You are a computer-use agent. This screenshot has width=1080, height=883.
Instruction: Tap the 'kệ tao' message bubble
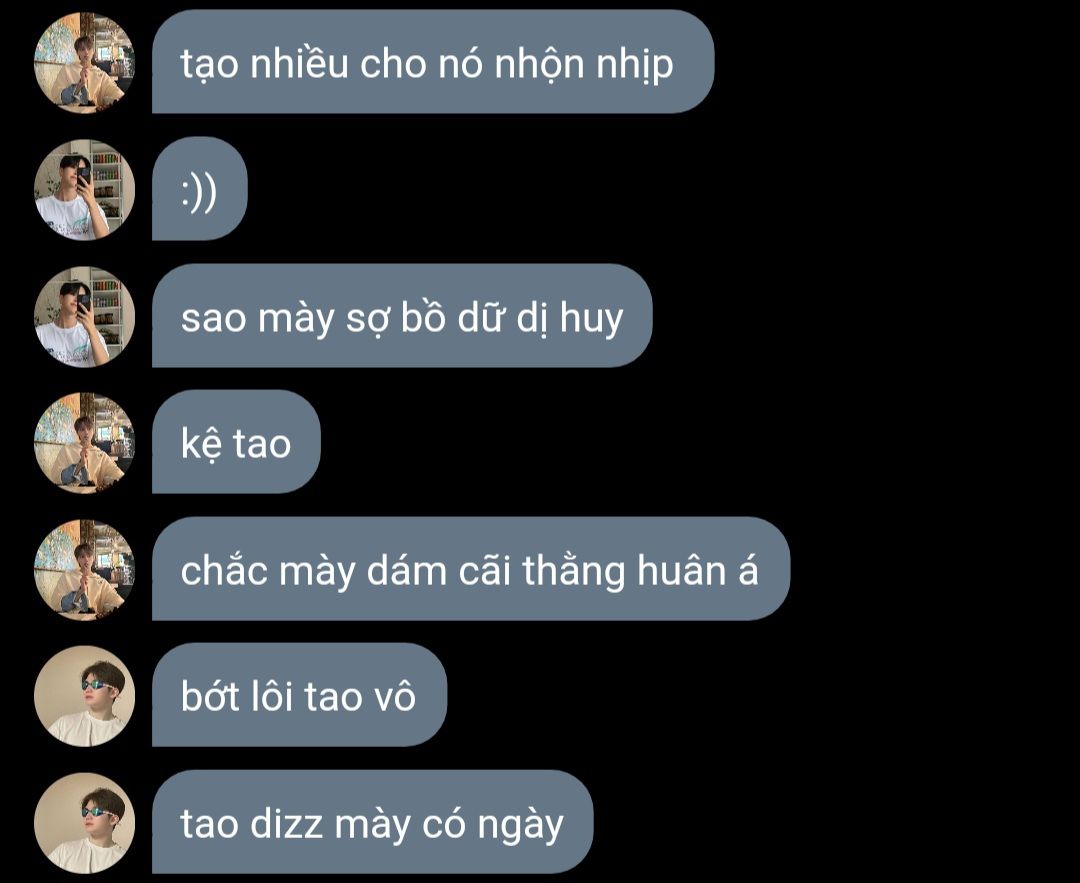236,442
